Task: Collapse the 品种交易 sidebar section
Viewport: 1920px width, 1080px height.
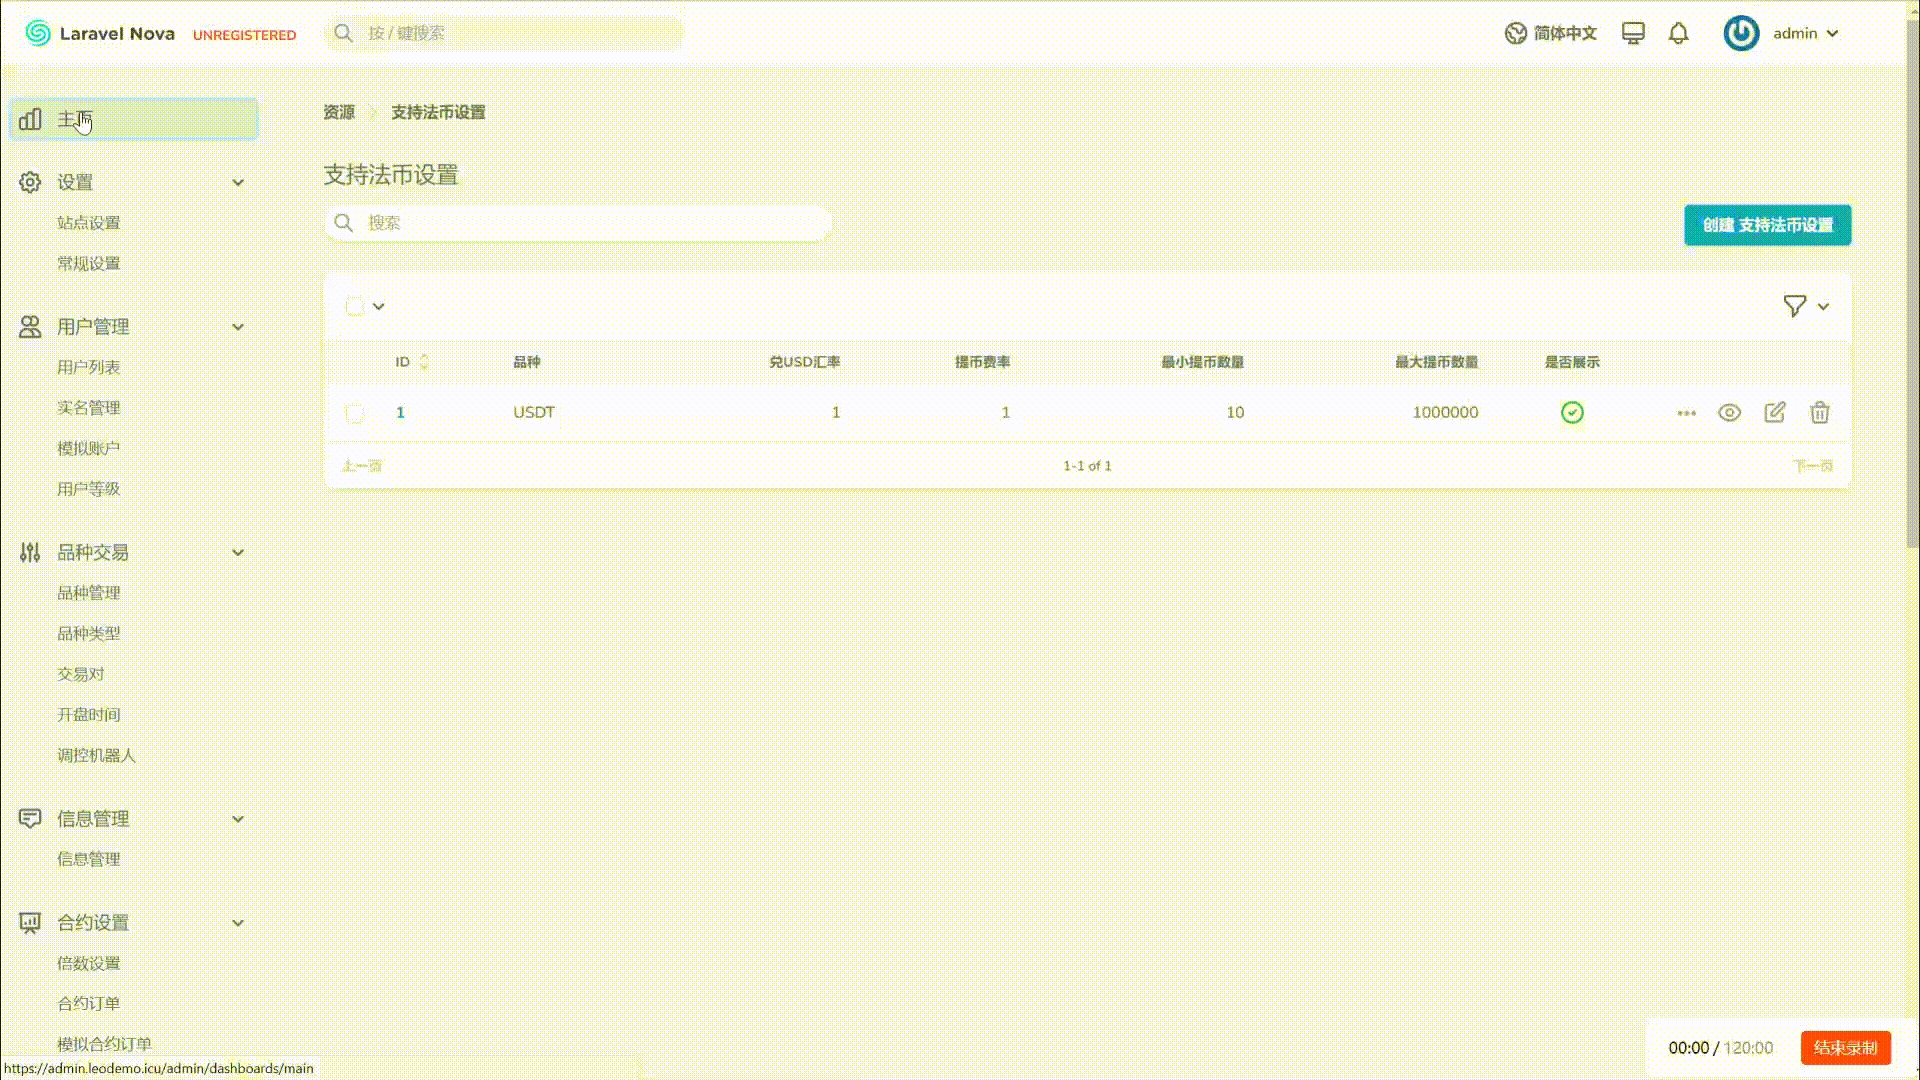Action: point(238,552)
